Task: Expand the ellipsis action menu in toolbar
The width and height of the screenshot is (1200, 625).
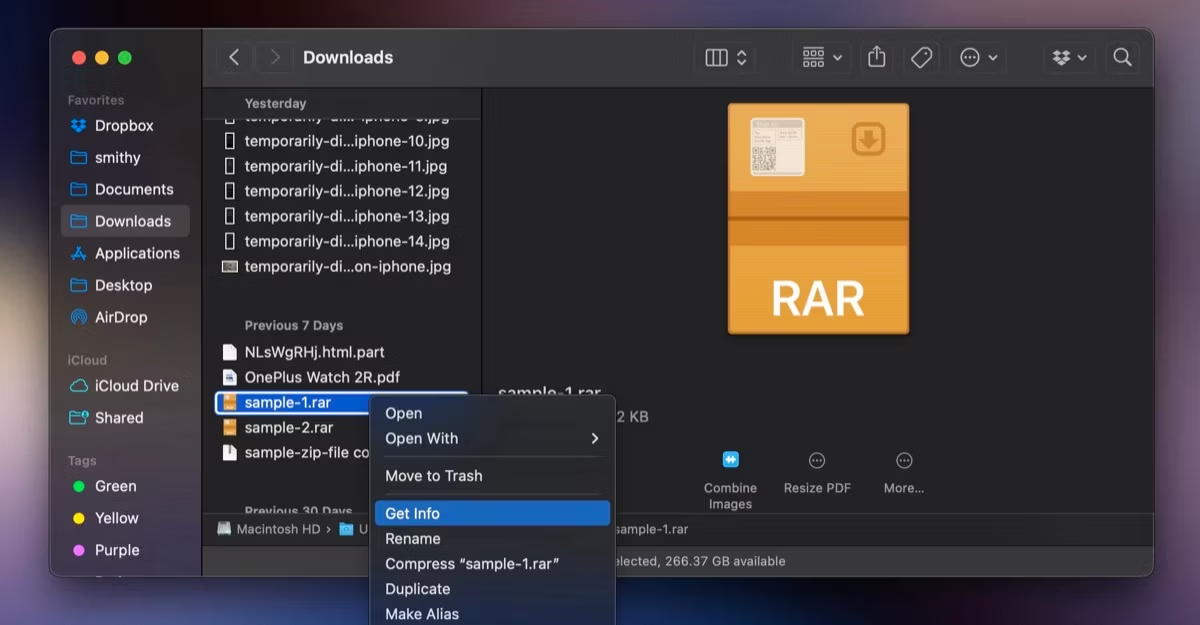Action: coord(978,58)
